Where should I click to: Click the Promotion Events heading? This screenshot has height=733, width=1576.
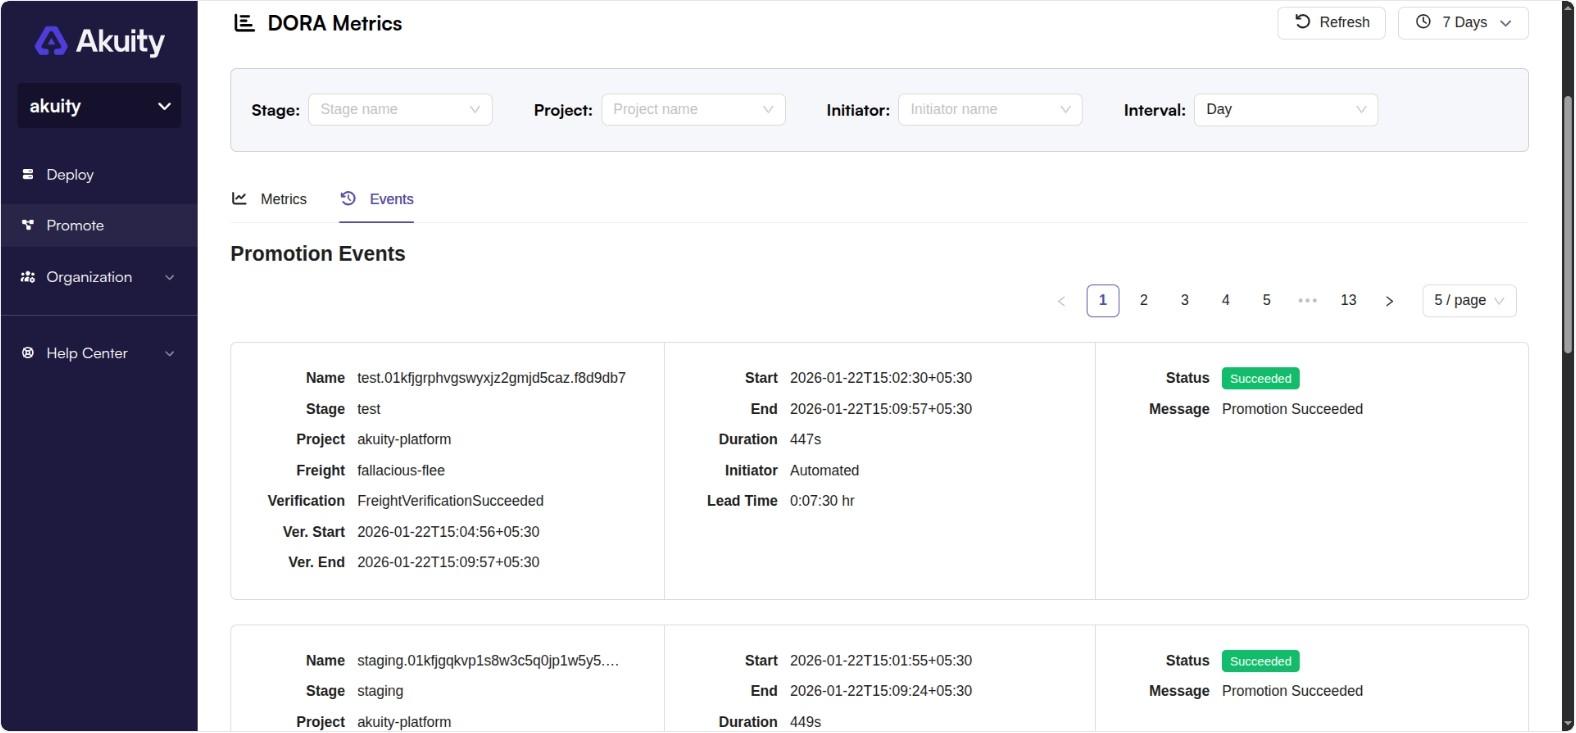318,254
